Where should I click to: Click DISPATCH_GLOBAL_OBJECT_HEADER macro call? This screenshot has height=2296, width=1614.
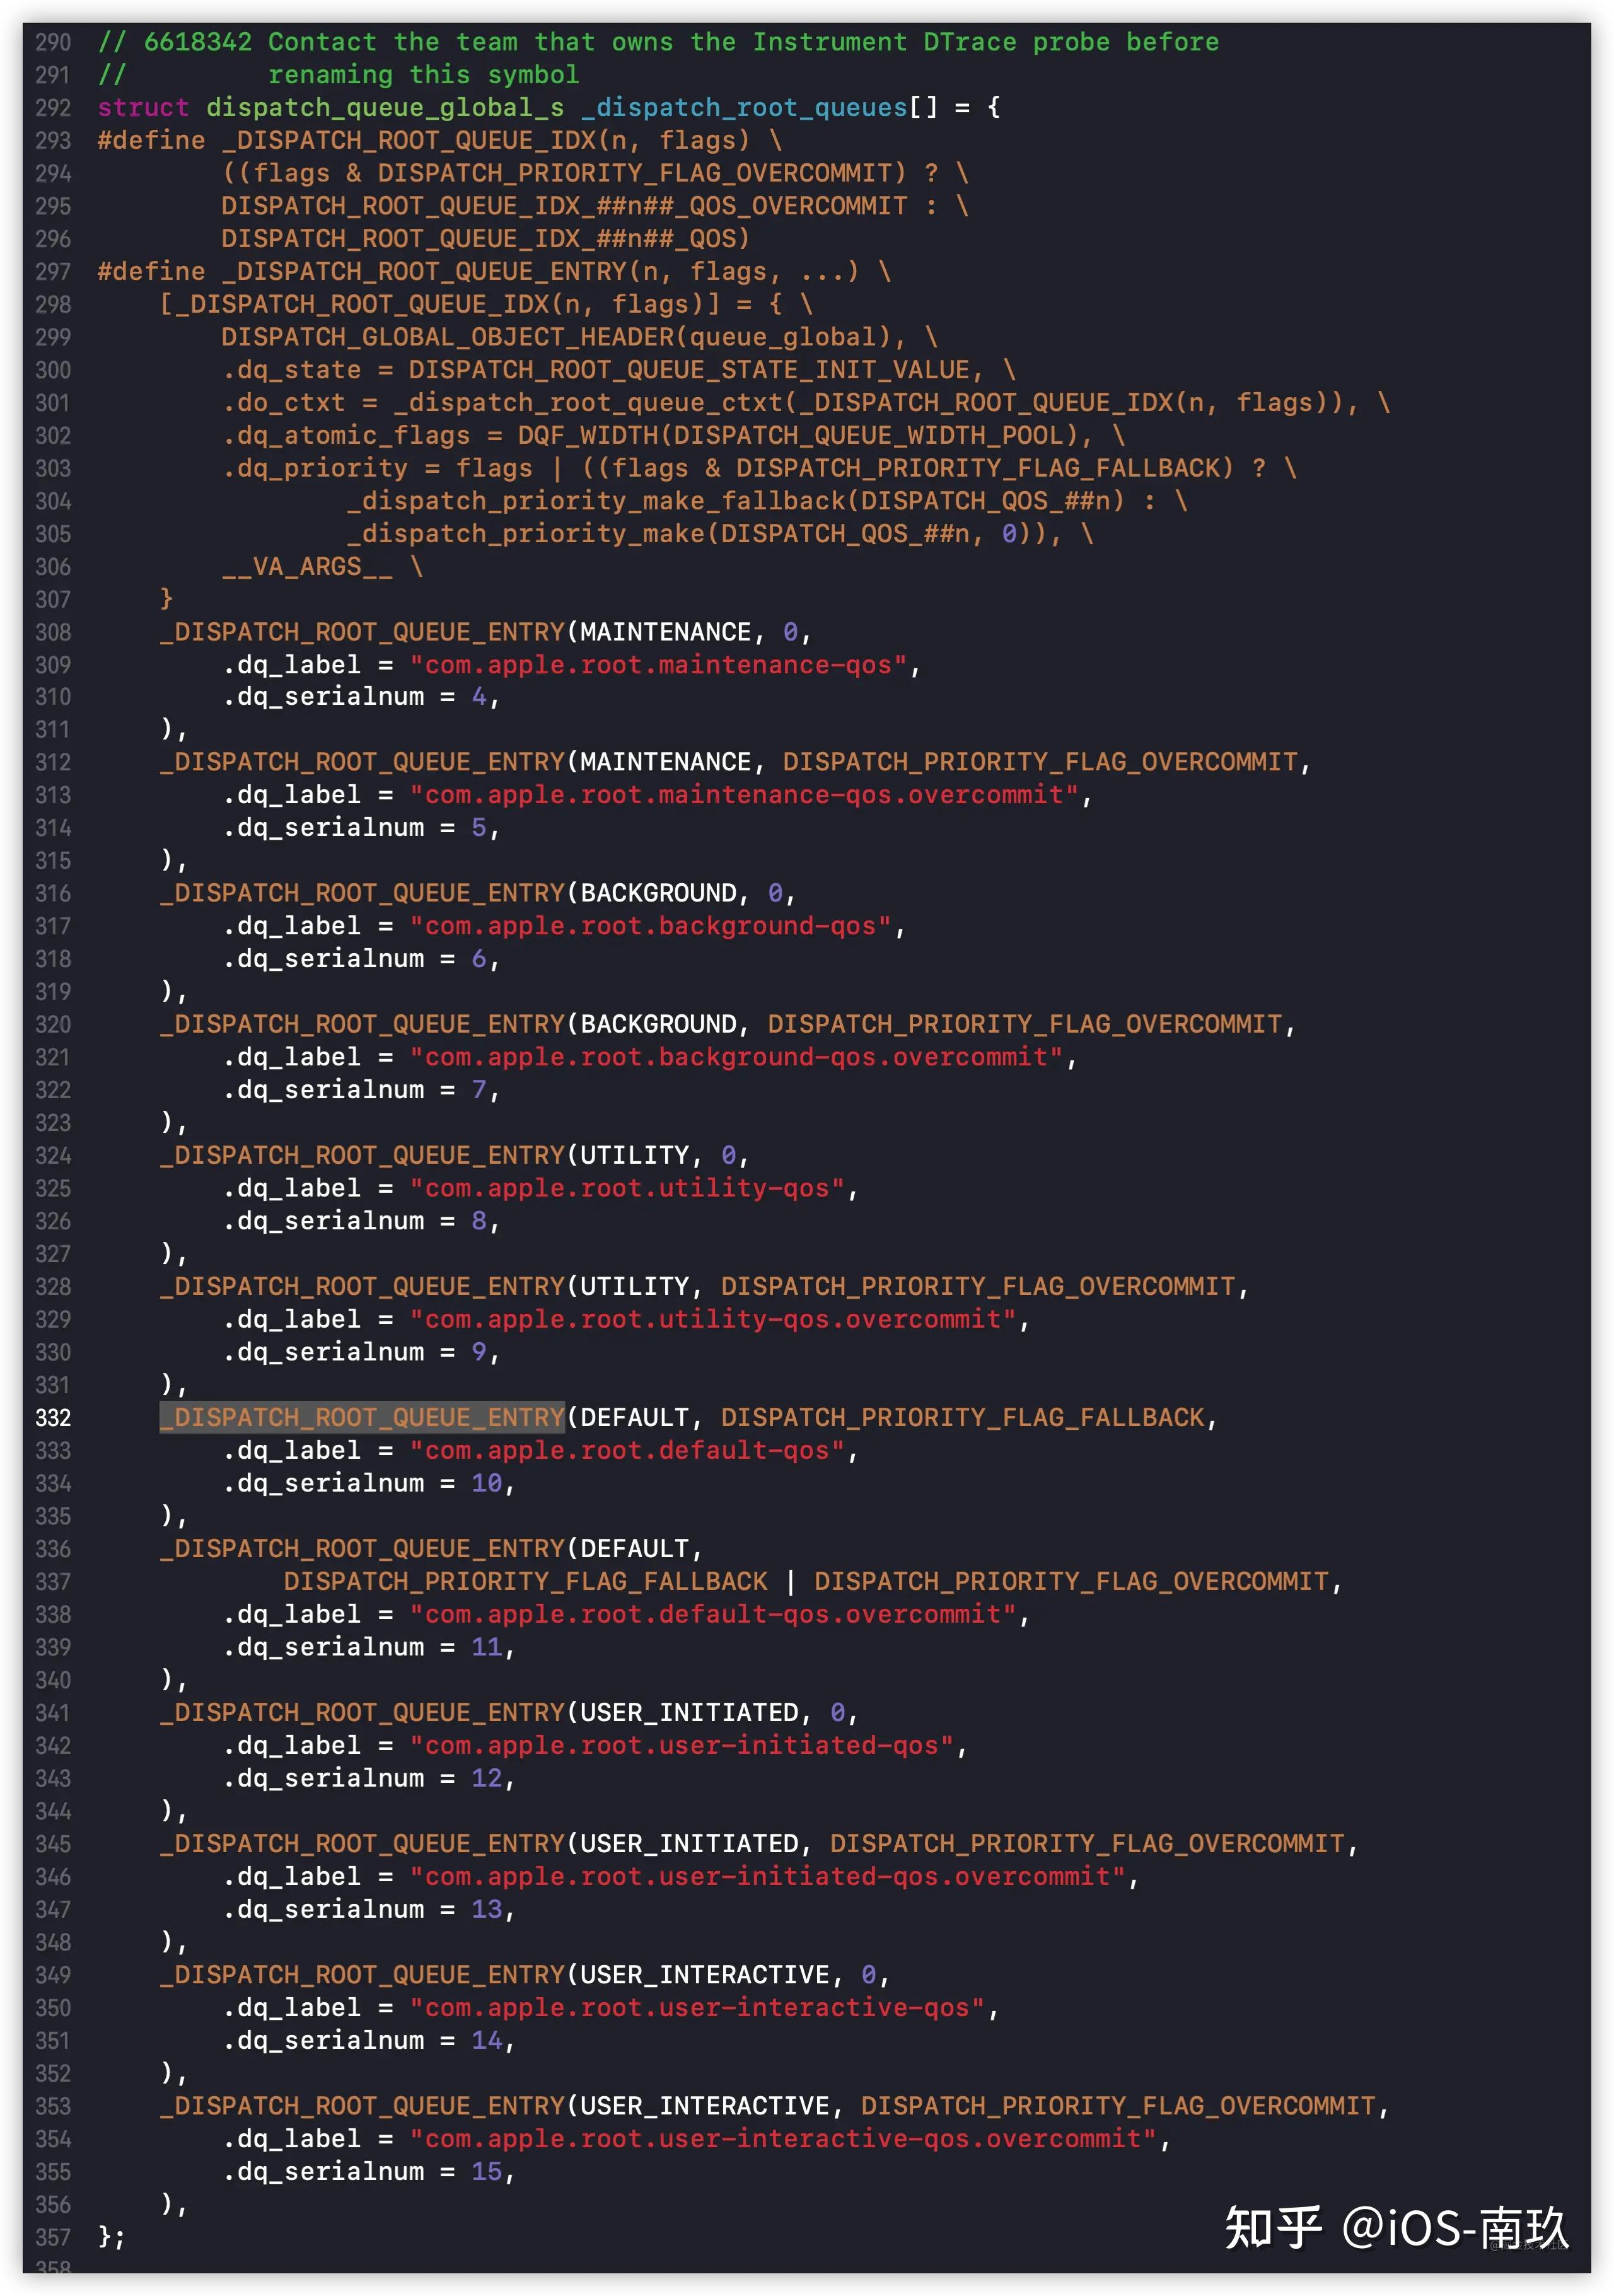(447, 337)
